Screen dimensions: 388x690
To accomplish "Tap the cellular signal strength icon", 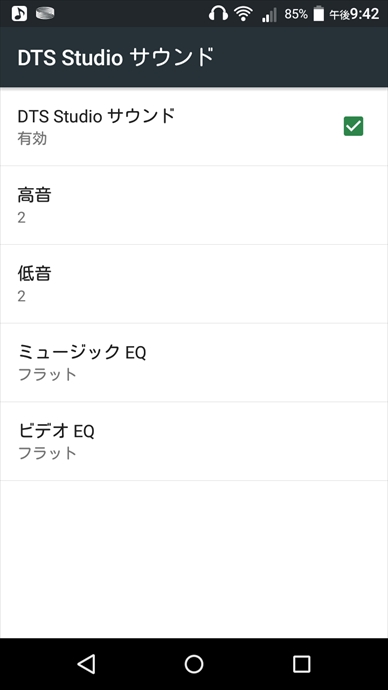I will 269,15.
